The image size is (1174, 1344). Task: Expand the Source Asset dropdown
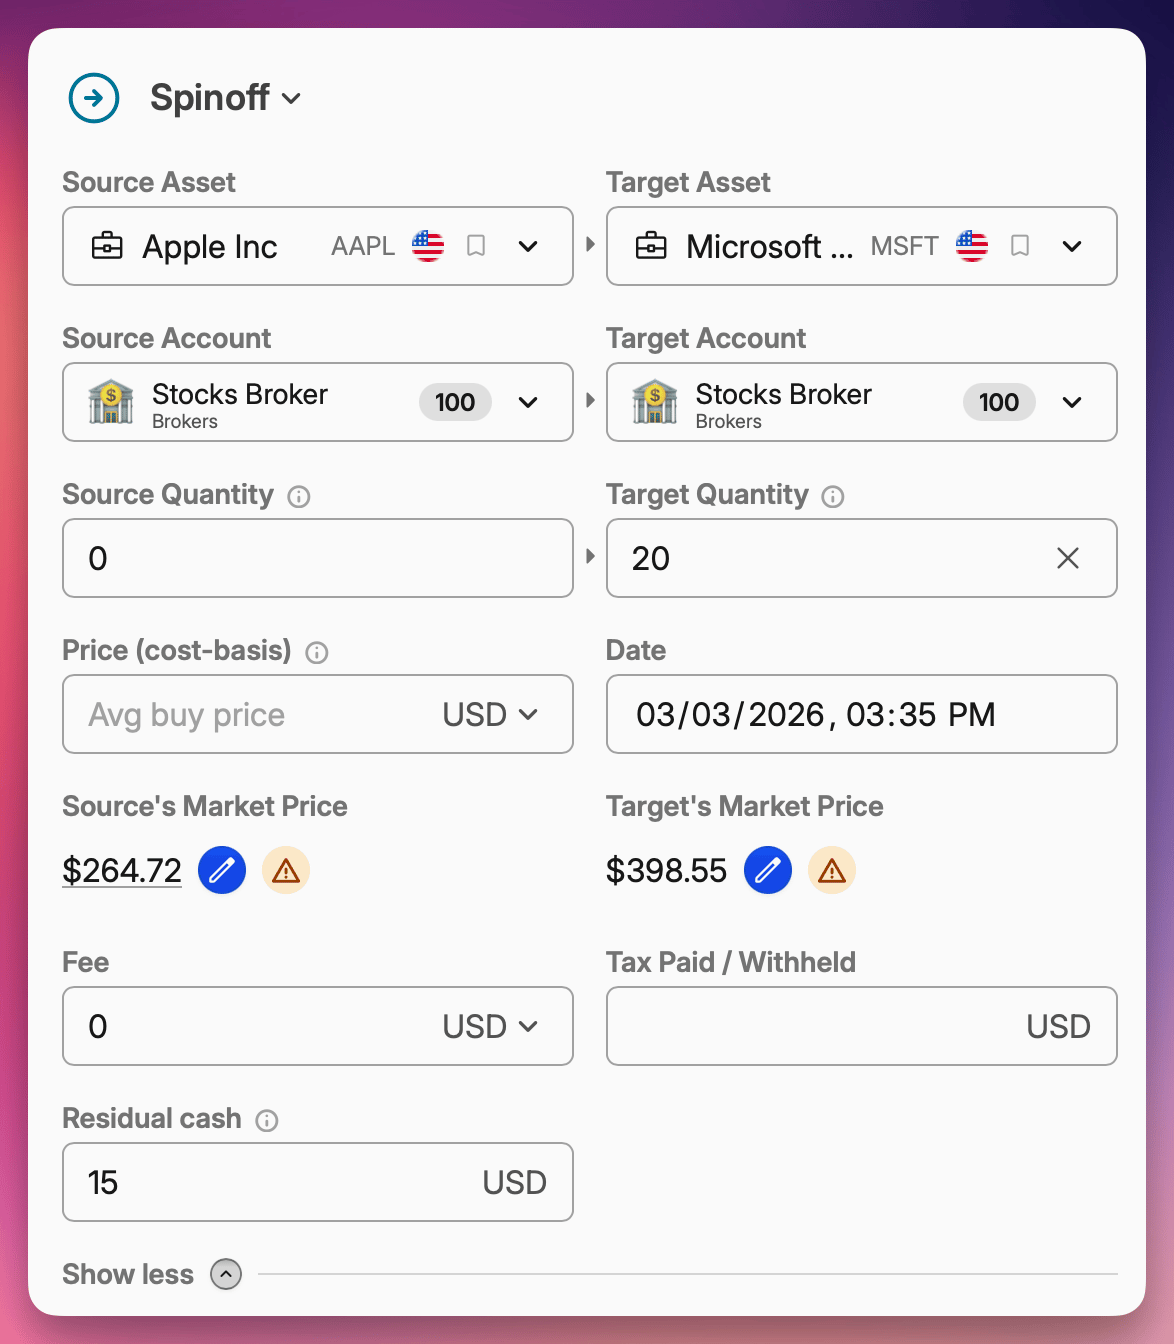(528, 246)
